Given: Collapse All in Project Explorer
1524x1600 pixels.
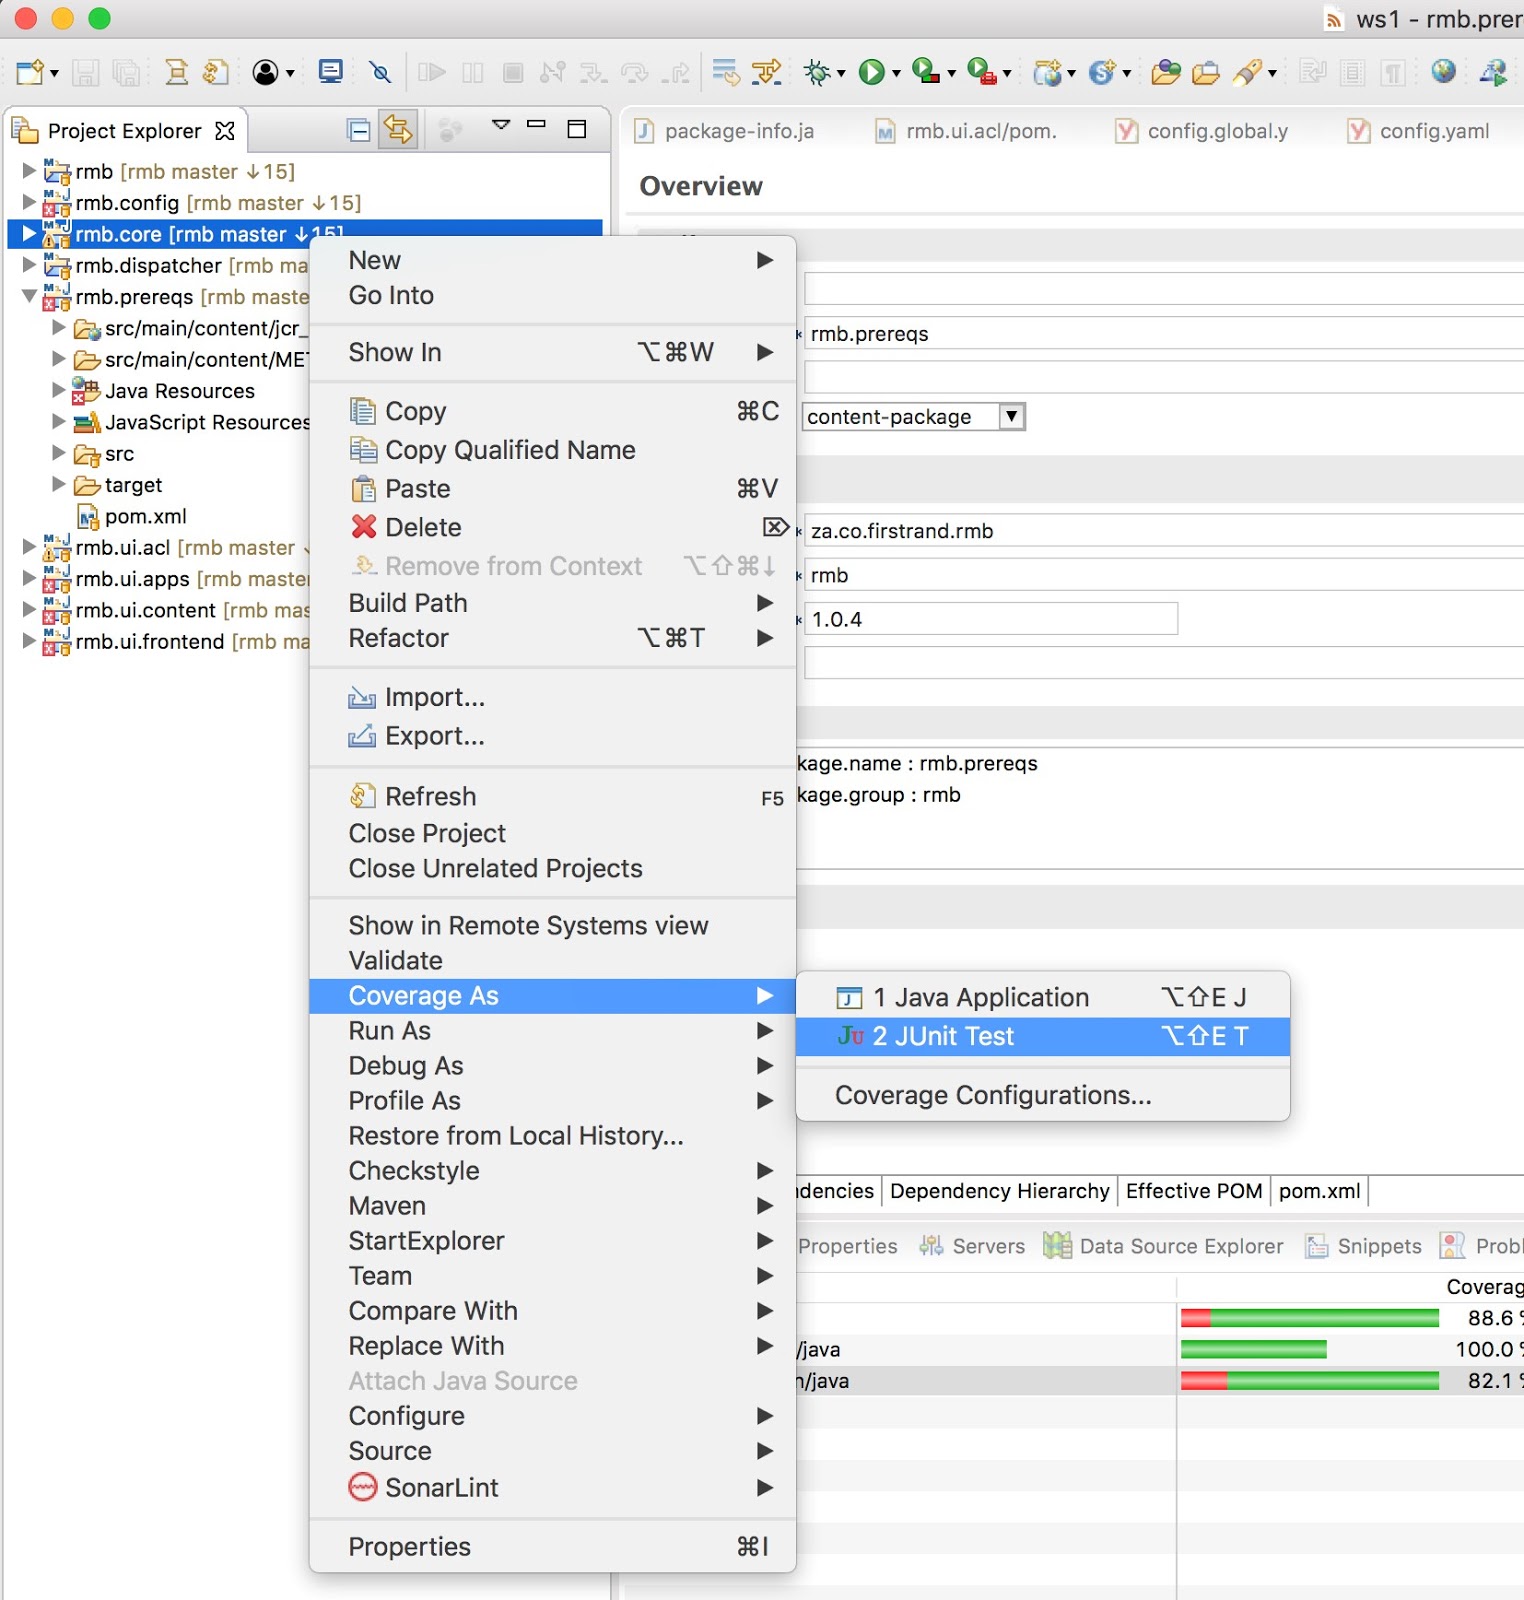Looking at the screenshot, I should point(358,130).
